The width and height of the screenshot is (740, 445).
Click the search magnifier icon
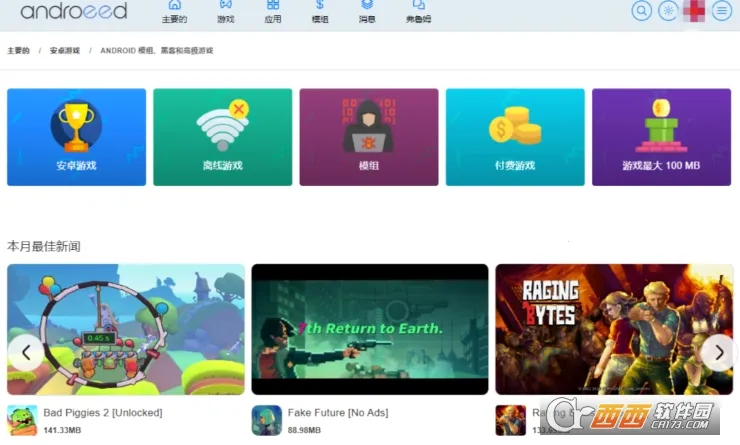tap(642, 11)
